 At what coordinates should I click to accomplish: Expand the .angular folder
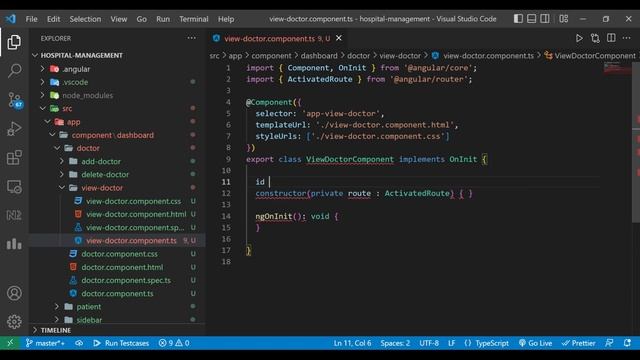point(42,69)
